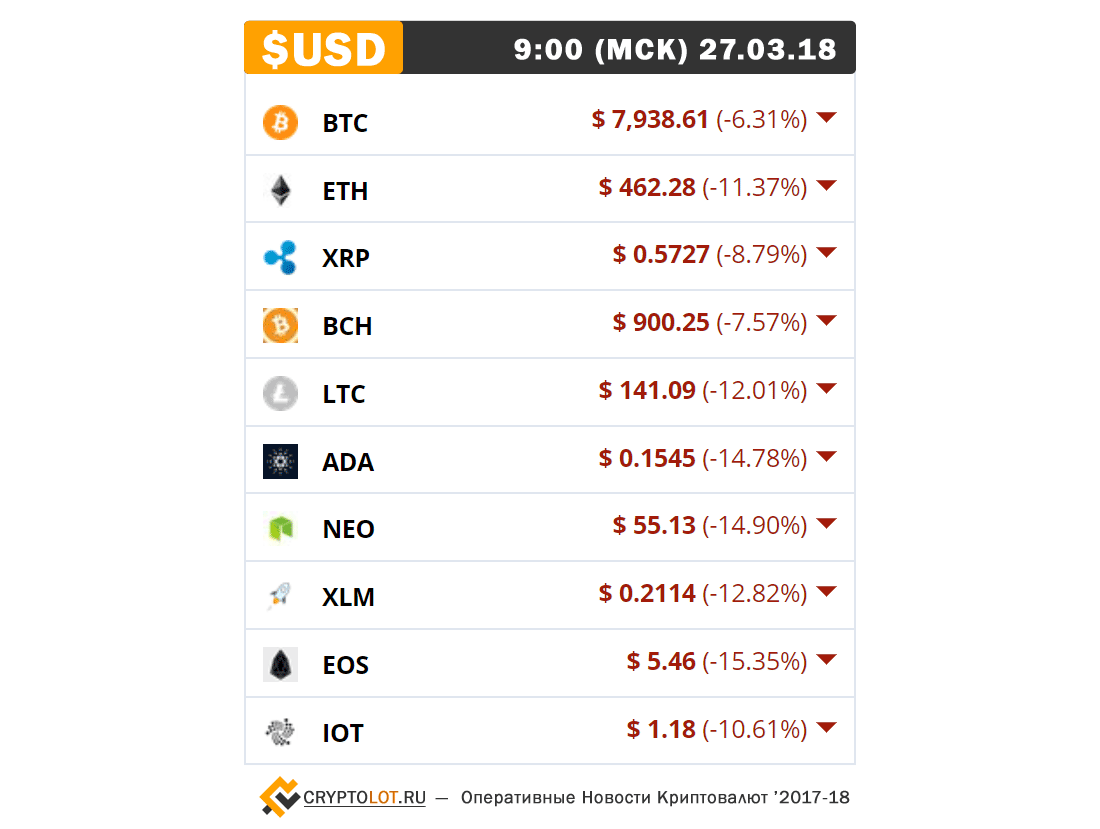
Task: Click the Bitcoin BTC coin icon
Action: coord(280,122)
